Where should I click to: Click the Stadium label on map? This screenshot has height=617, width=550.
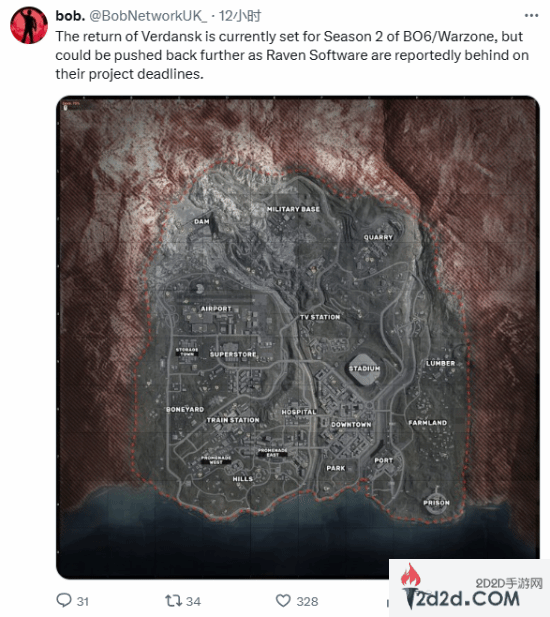(364, 369)
